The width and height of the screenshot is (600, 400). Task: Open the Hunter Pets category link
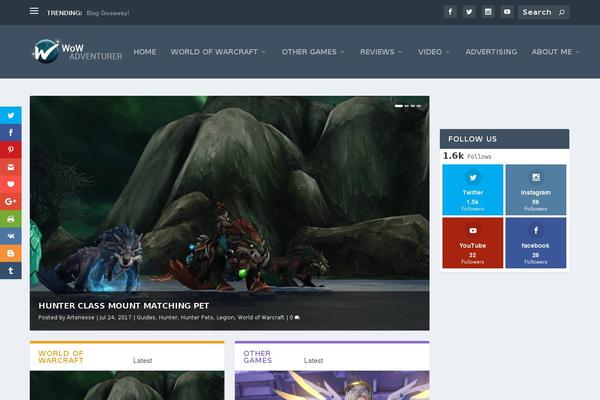(197, 317)
